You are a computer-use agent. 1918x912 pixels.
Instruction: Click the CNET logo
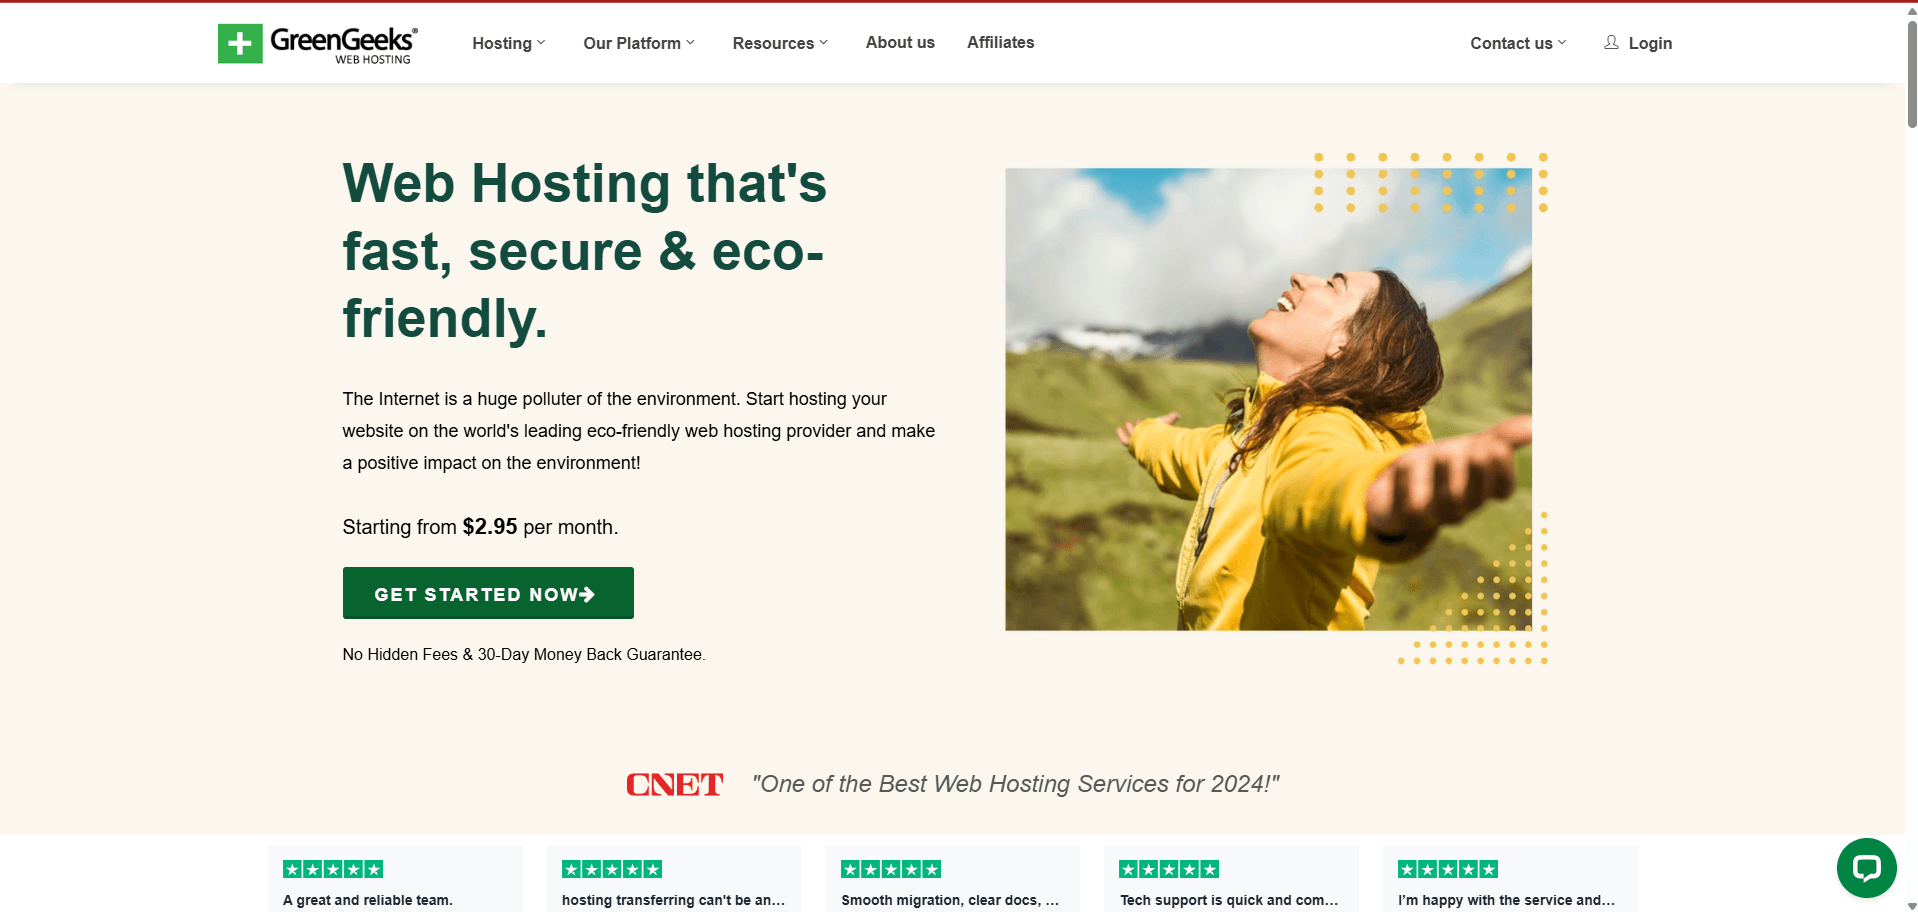(x=674, y=785)
